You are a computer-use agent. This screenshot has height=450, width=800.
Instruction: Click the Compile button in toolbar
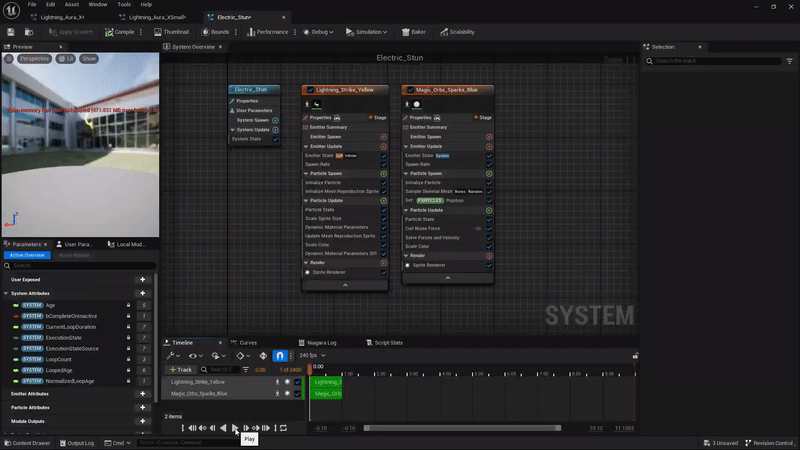[120, 32]
